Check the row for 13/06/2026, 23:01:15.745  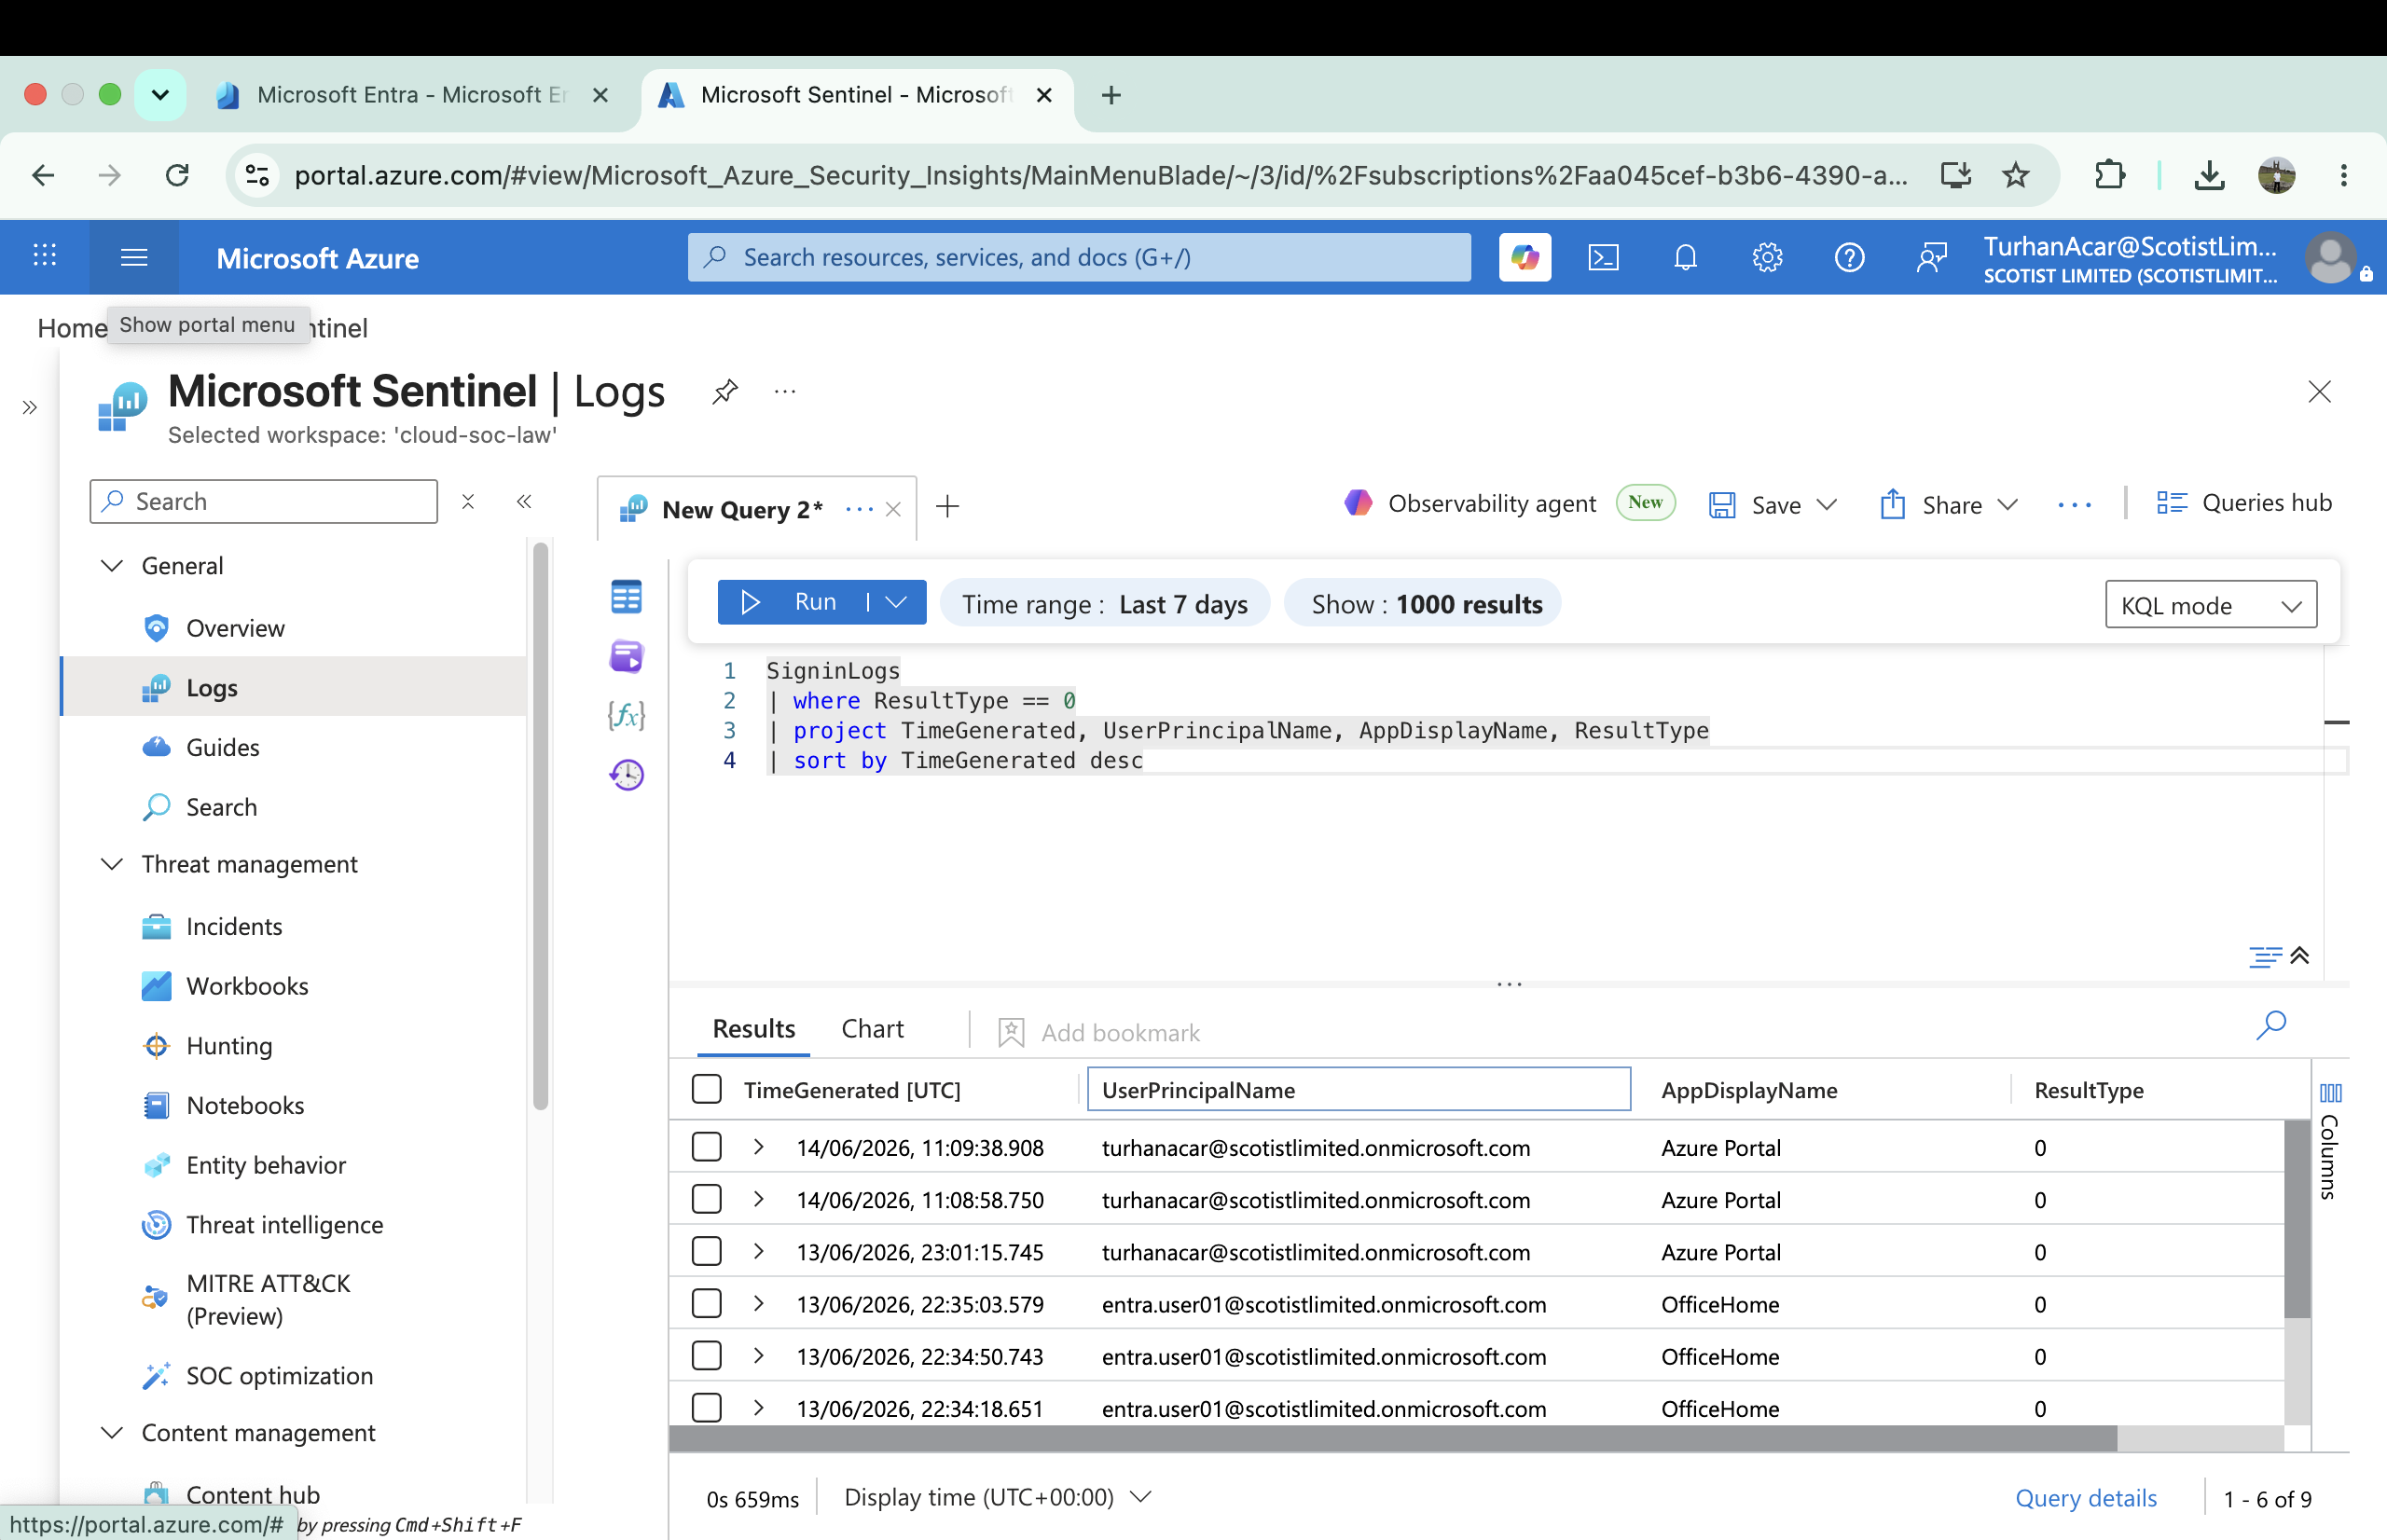tap(707, 1251)
